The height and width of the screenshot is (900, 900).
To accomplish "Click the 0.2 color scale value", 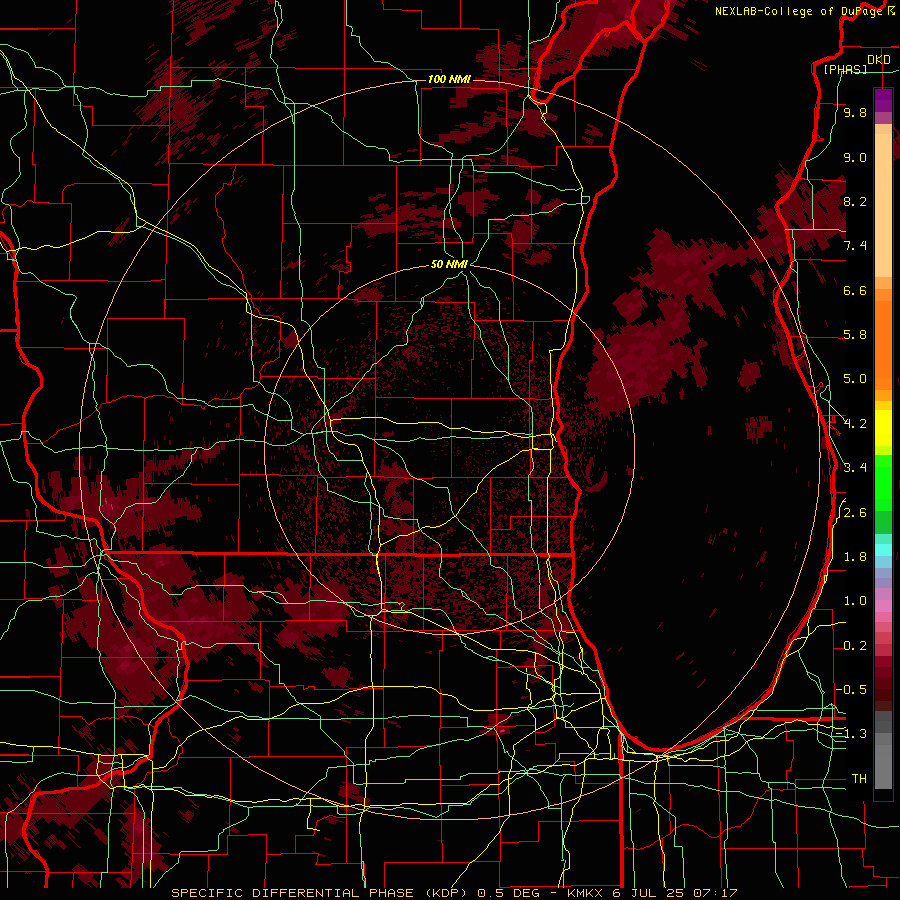I will pos(855,646).
